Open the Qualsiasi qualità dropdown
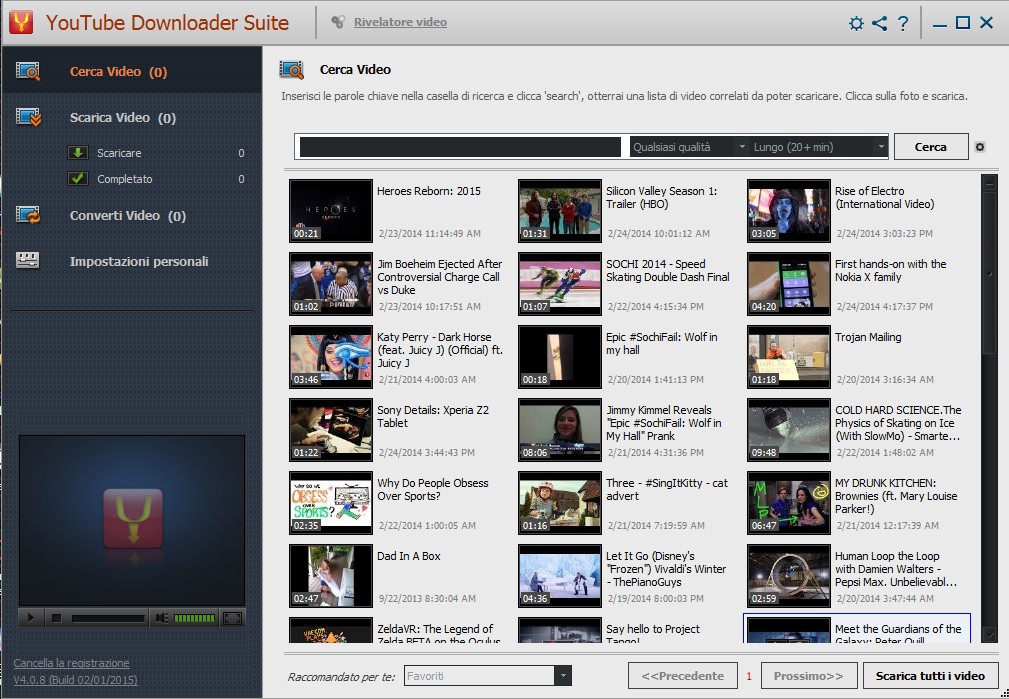The height and width of the screenshot is (699, 1009). point(688,147)
